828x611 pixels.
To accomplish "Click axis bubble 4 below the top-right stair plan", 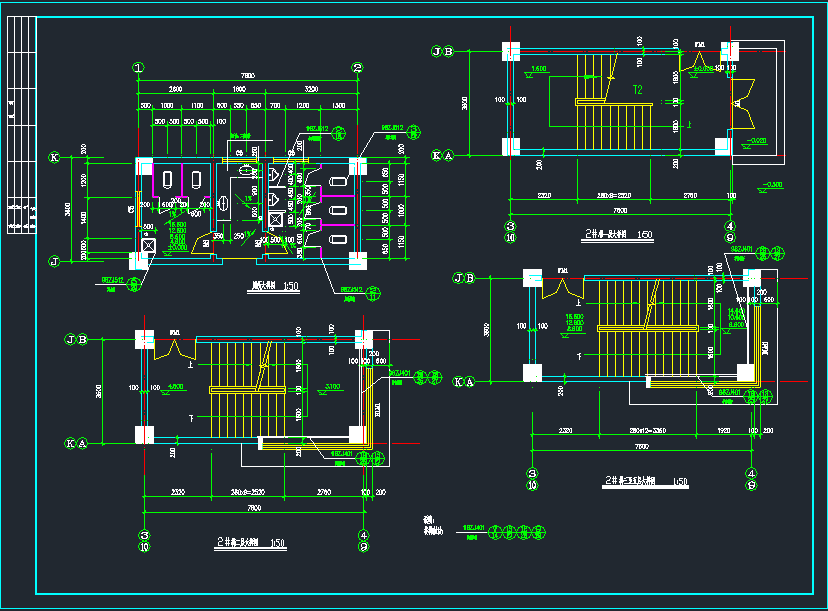I will pyautogui.click(x=730, y=227).
